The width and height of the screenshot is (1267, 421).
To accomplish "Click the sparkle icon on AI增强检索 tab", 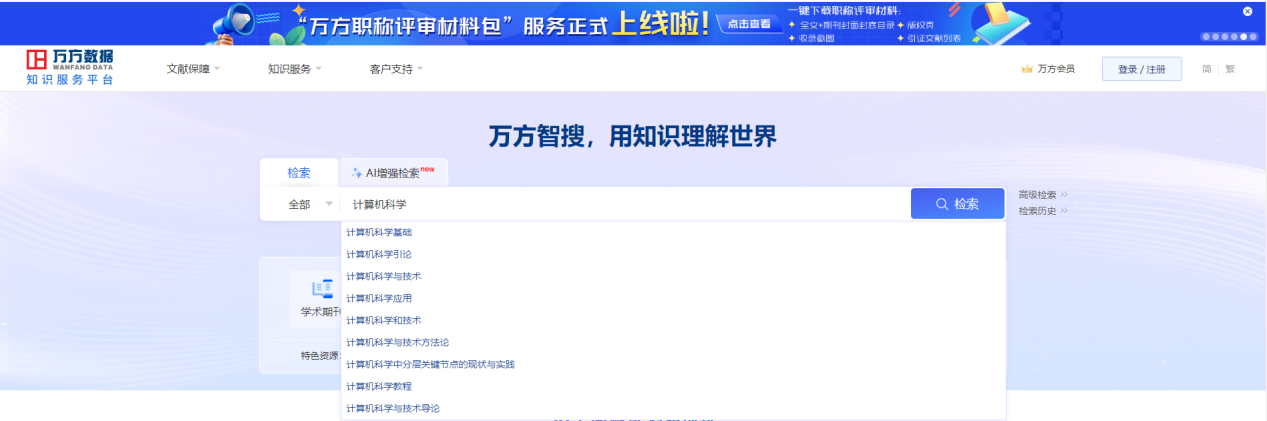I will click(x=357, y=173).
